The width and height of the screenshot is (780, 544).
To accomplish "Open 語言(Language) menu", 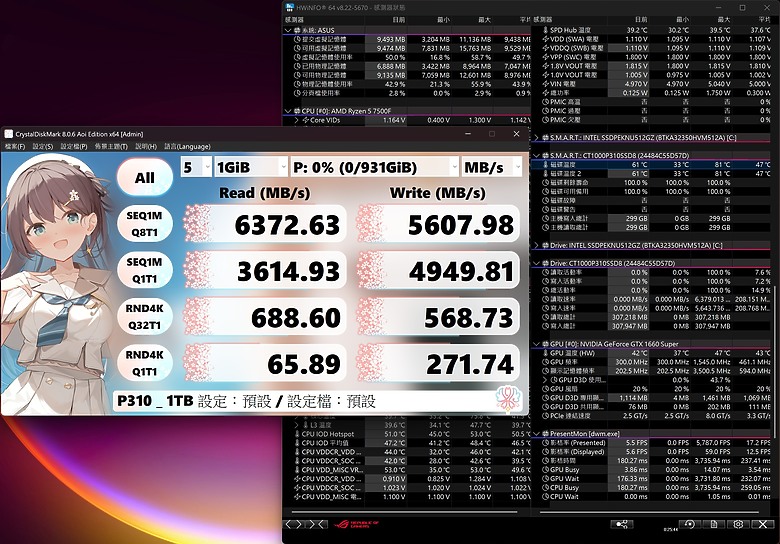I will click(x=187, y=146).
